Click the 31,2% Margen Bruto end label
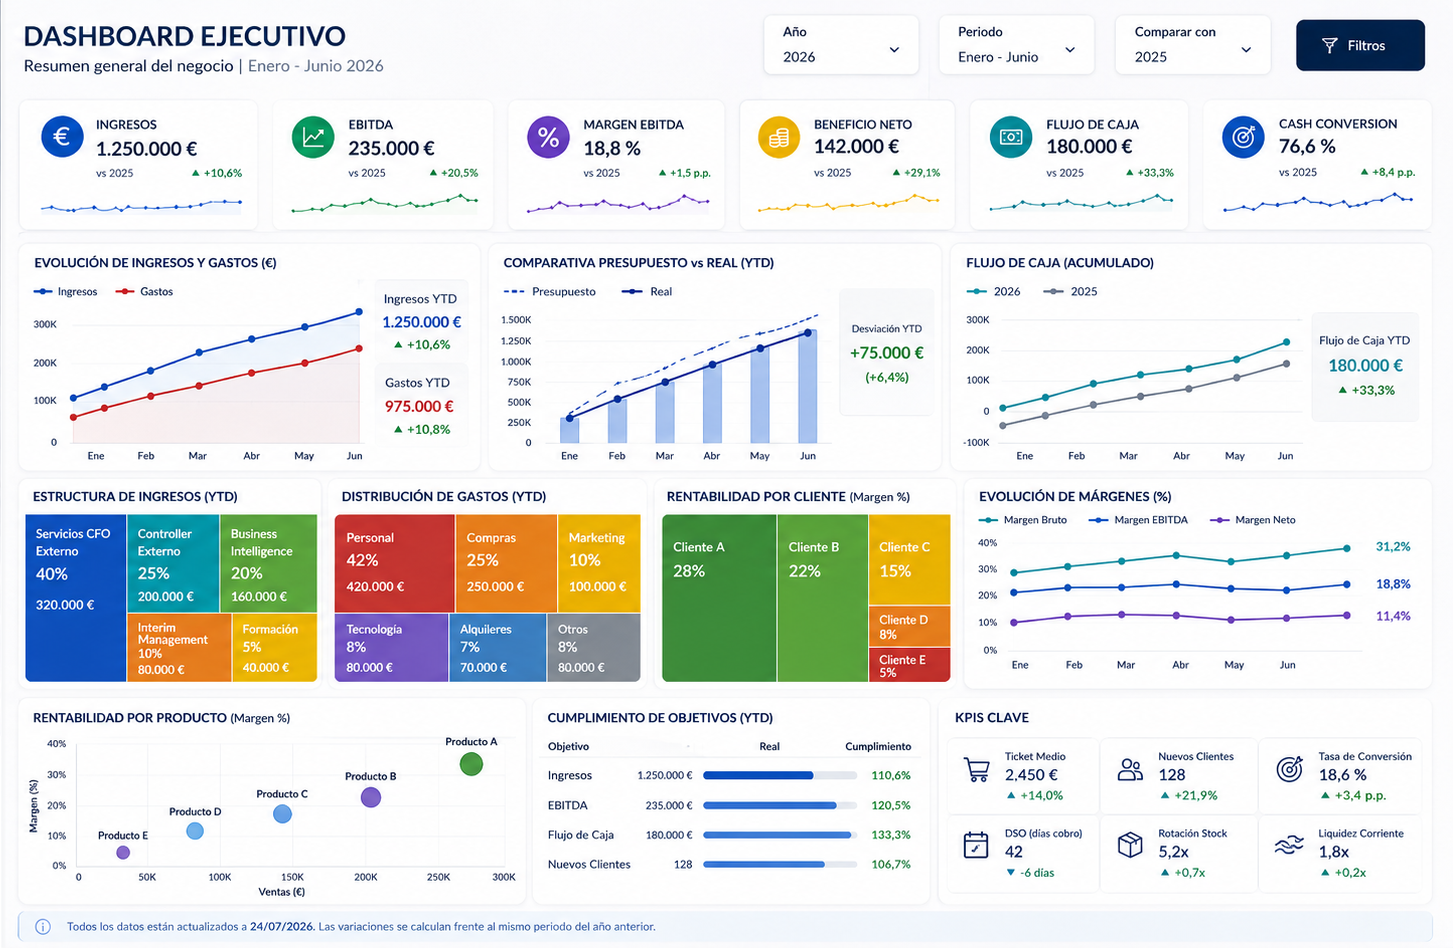 point(1393,547)
